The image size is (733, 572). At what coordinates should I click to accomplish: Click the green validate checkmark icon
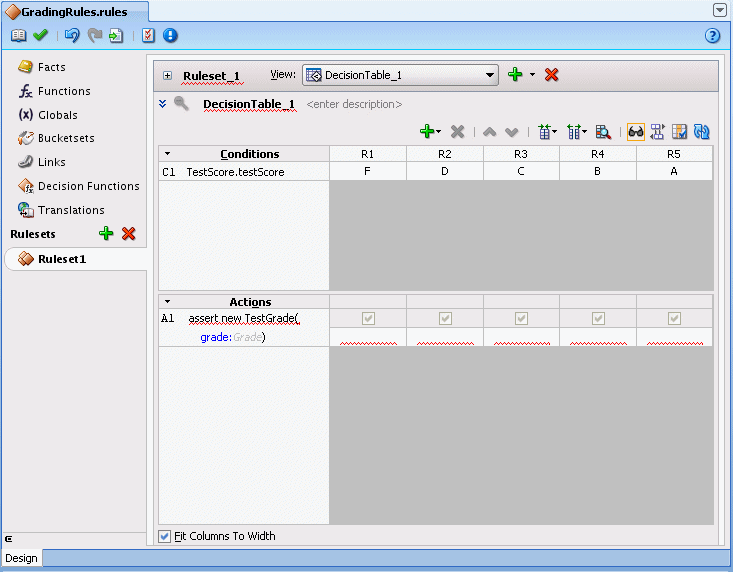[x=41, y=35]
